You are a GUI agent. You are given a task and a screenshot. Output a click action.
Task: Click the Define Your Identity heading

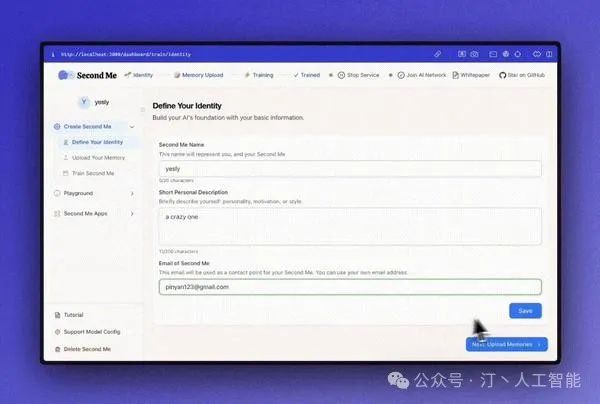tap(187, 106)
